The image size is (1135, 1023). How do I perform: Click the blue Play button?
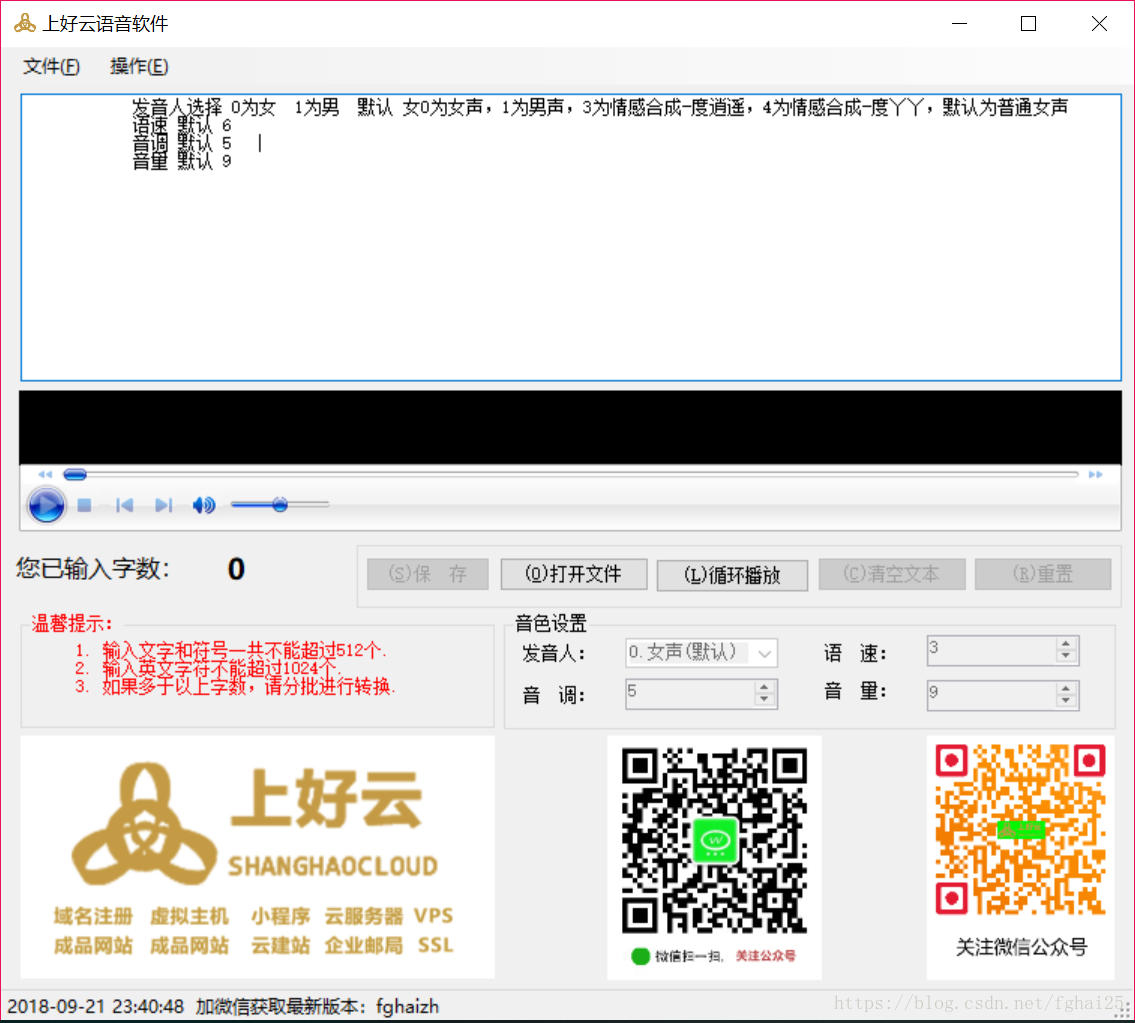point(46,505)
